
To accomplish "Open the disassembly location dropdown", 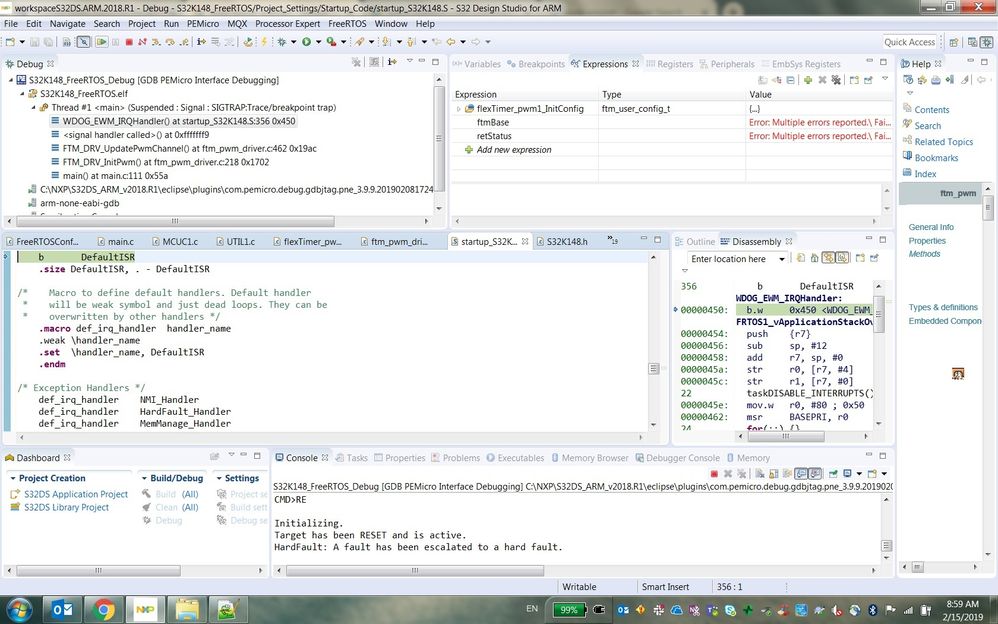I will click(782, 259).
